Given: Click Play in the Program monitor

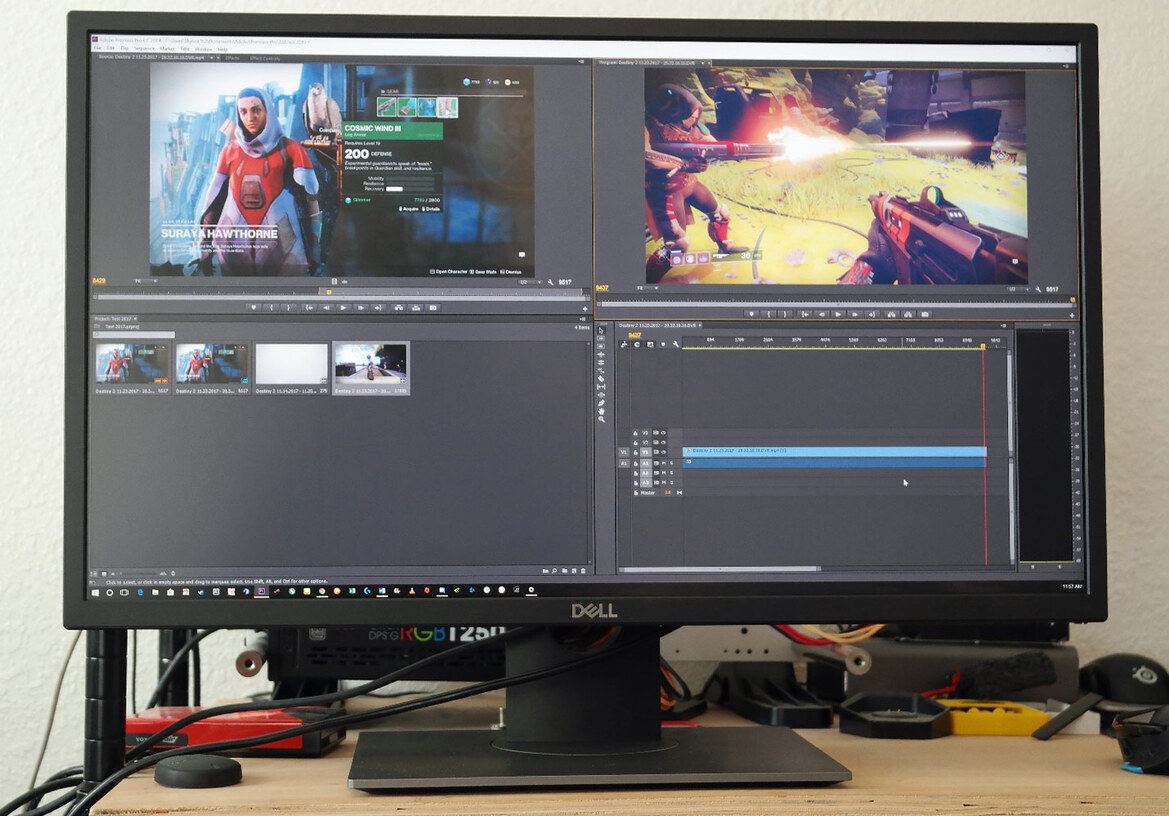Looking at the screenshot, I should [x=839, y=314].
